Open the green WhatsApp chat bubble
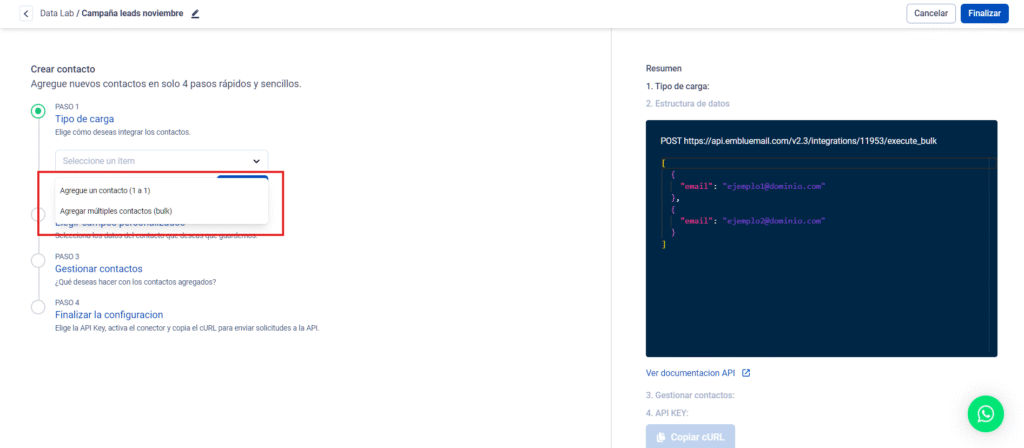 tap(985, 413)
